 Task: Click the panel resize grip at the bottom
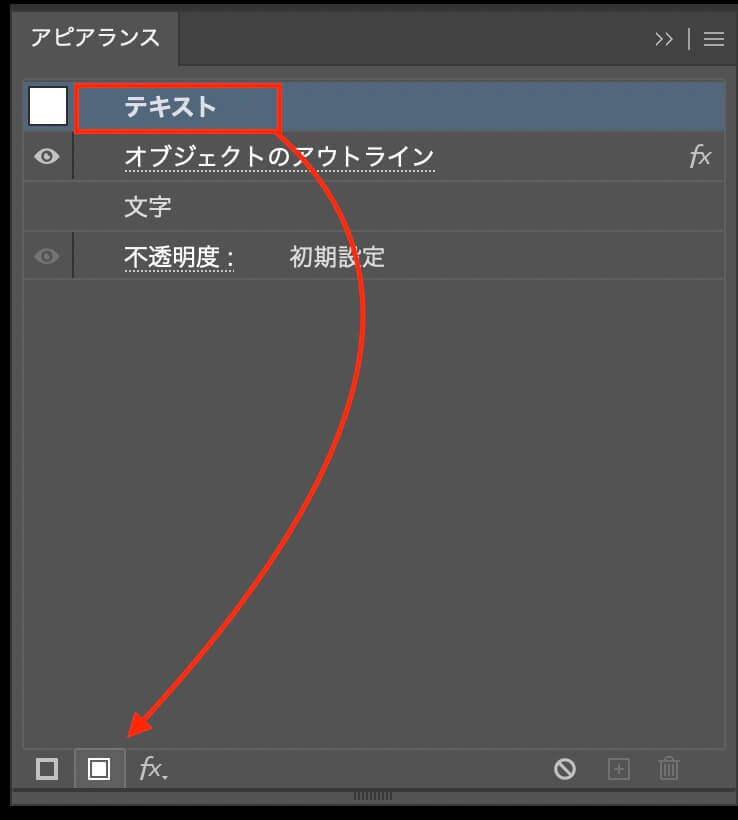pyautogui.click(x=373, y=796)
